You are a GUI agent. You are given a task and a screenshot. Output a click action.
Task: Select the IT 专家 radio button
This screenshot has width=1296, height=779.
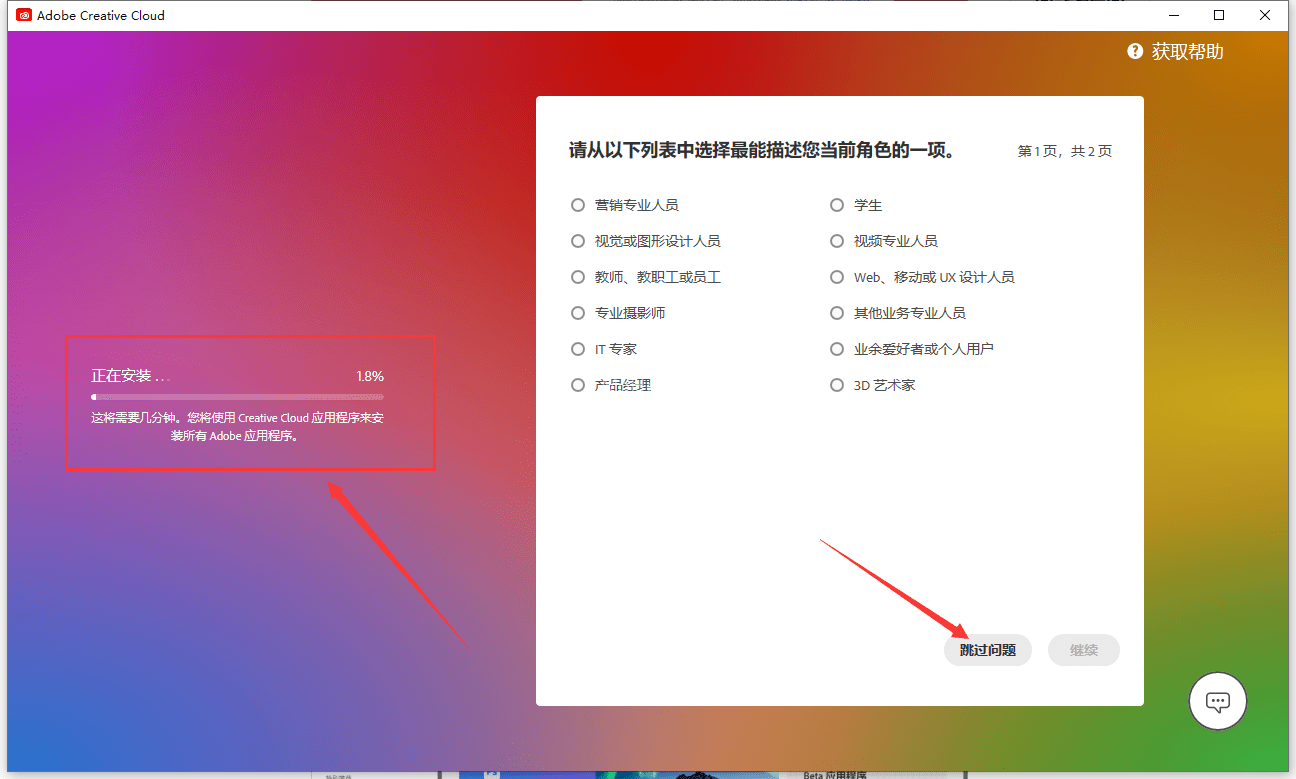click(x=578, y=349)
